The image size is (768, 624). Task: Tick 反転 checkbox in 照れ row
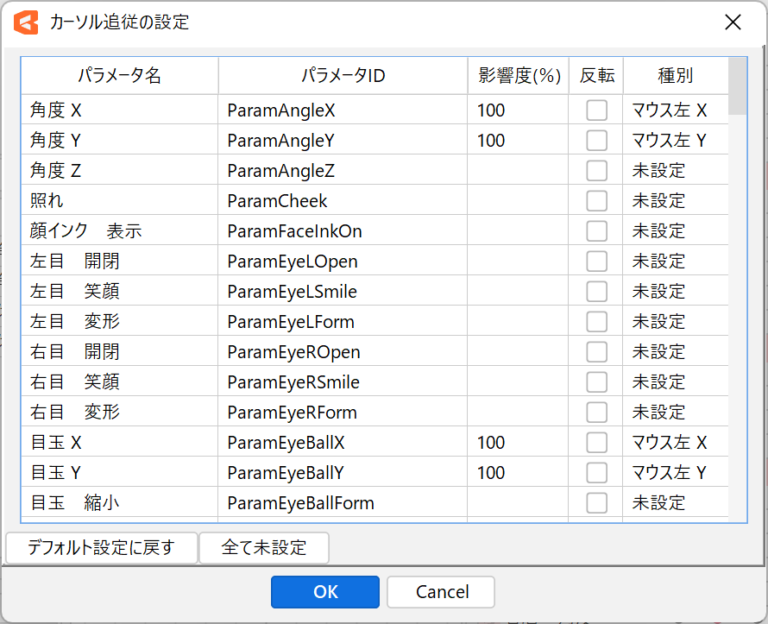[596, 201]
